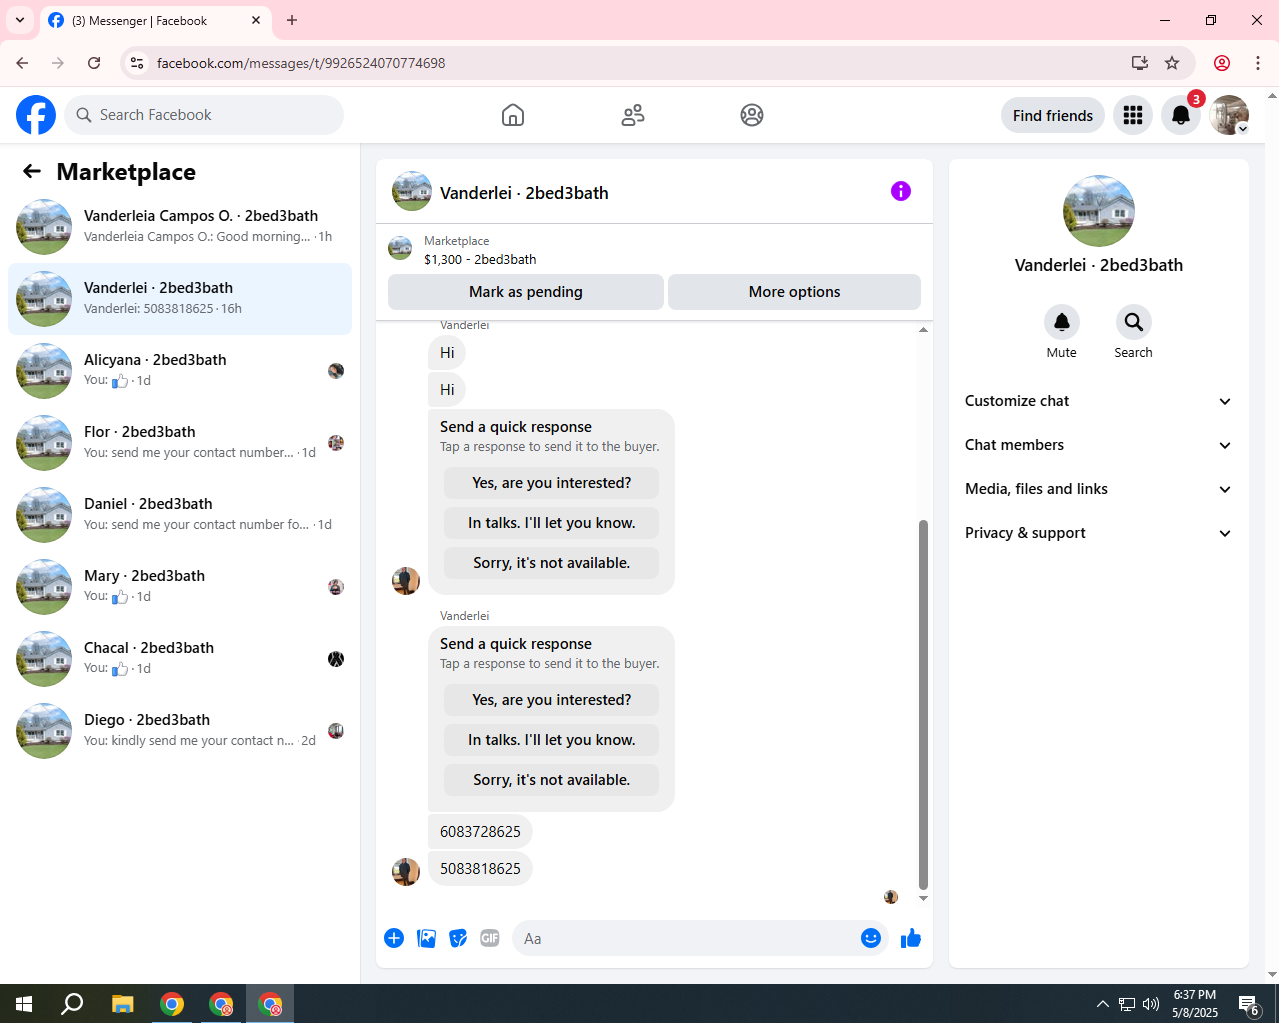Screen dimensions: 1279x1023
Task: Open the profile/groups circle icon in navigation
Action: (x=752, y=115)
